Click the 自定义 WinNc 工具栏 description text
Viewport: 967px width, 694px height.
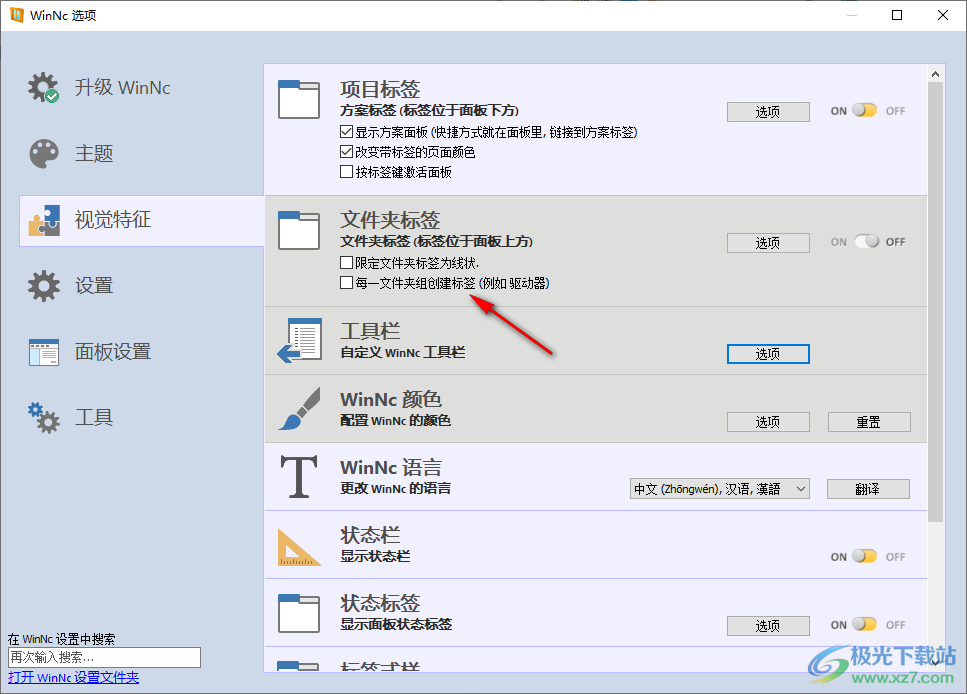(x=403, y=352)
